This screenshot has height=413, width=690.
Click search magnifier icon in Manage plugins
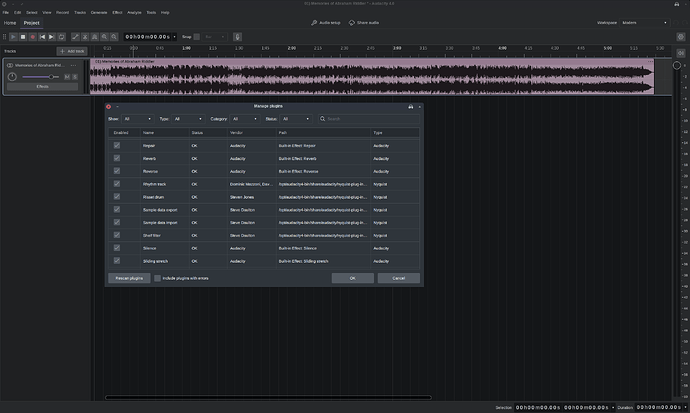[x=323, y=119]
